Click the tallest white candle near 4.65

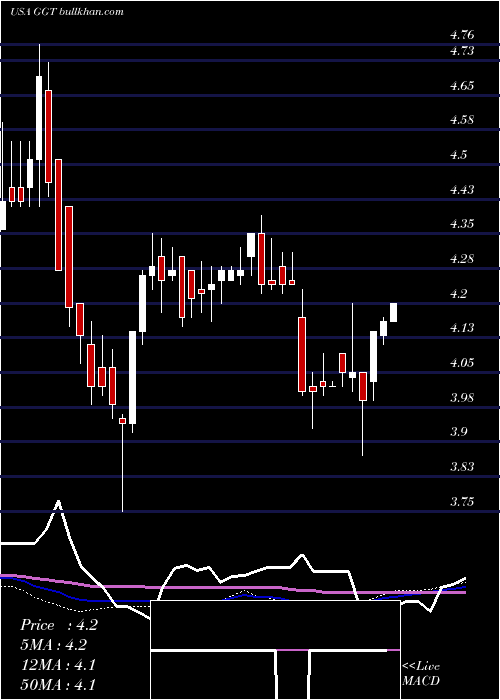click(x=39, y=118)
